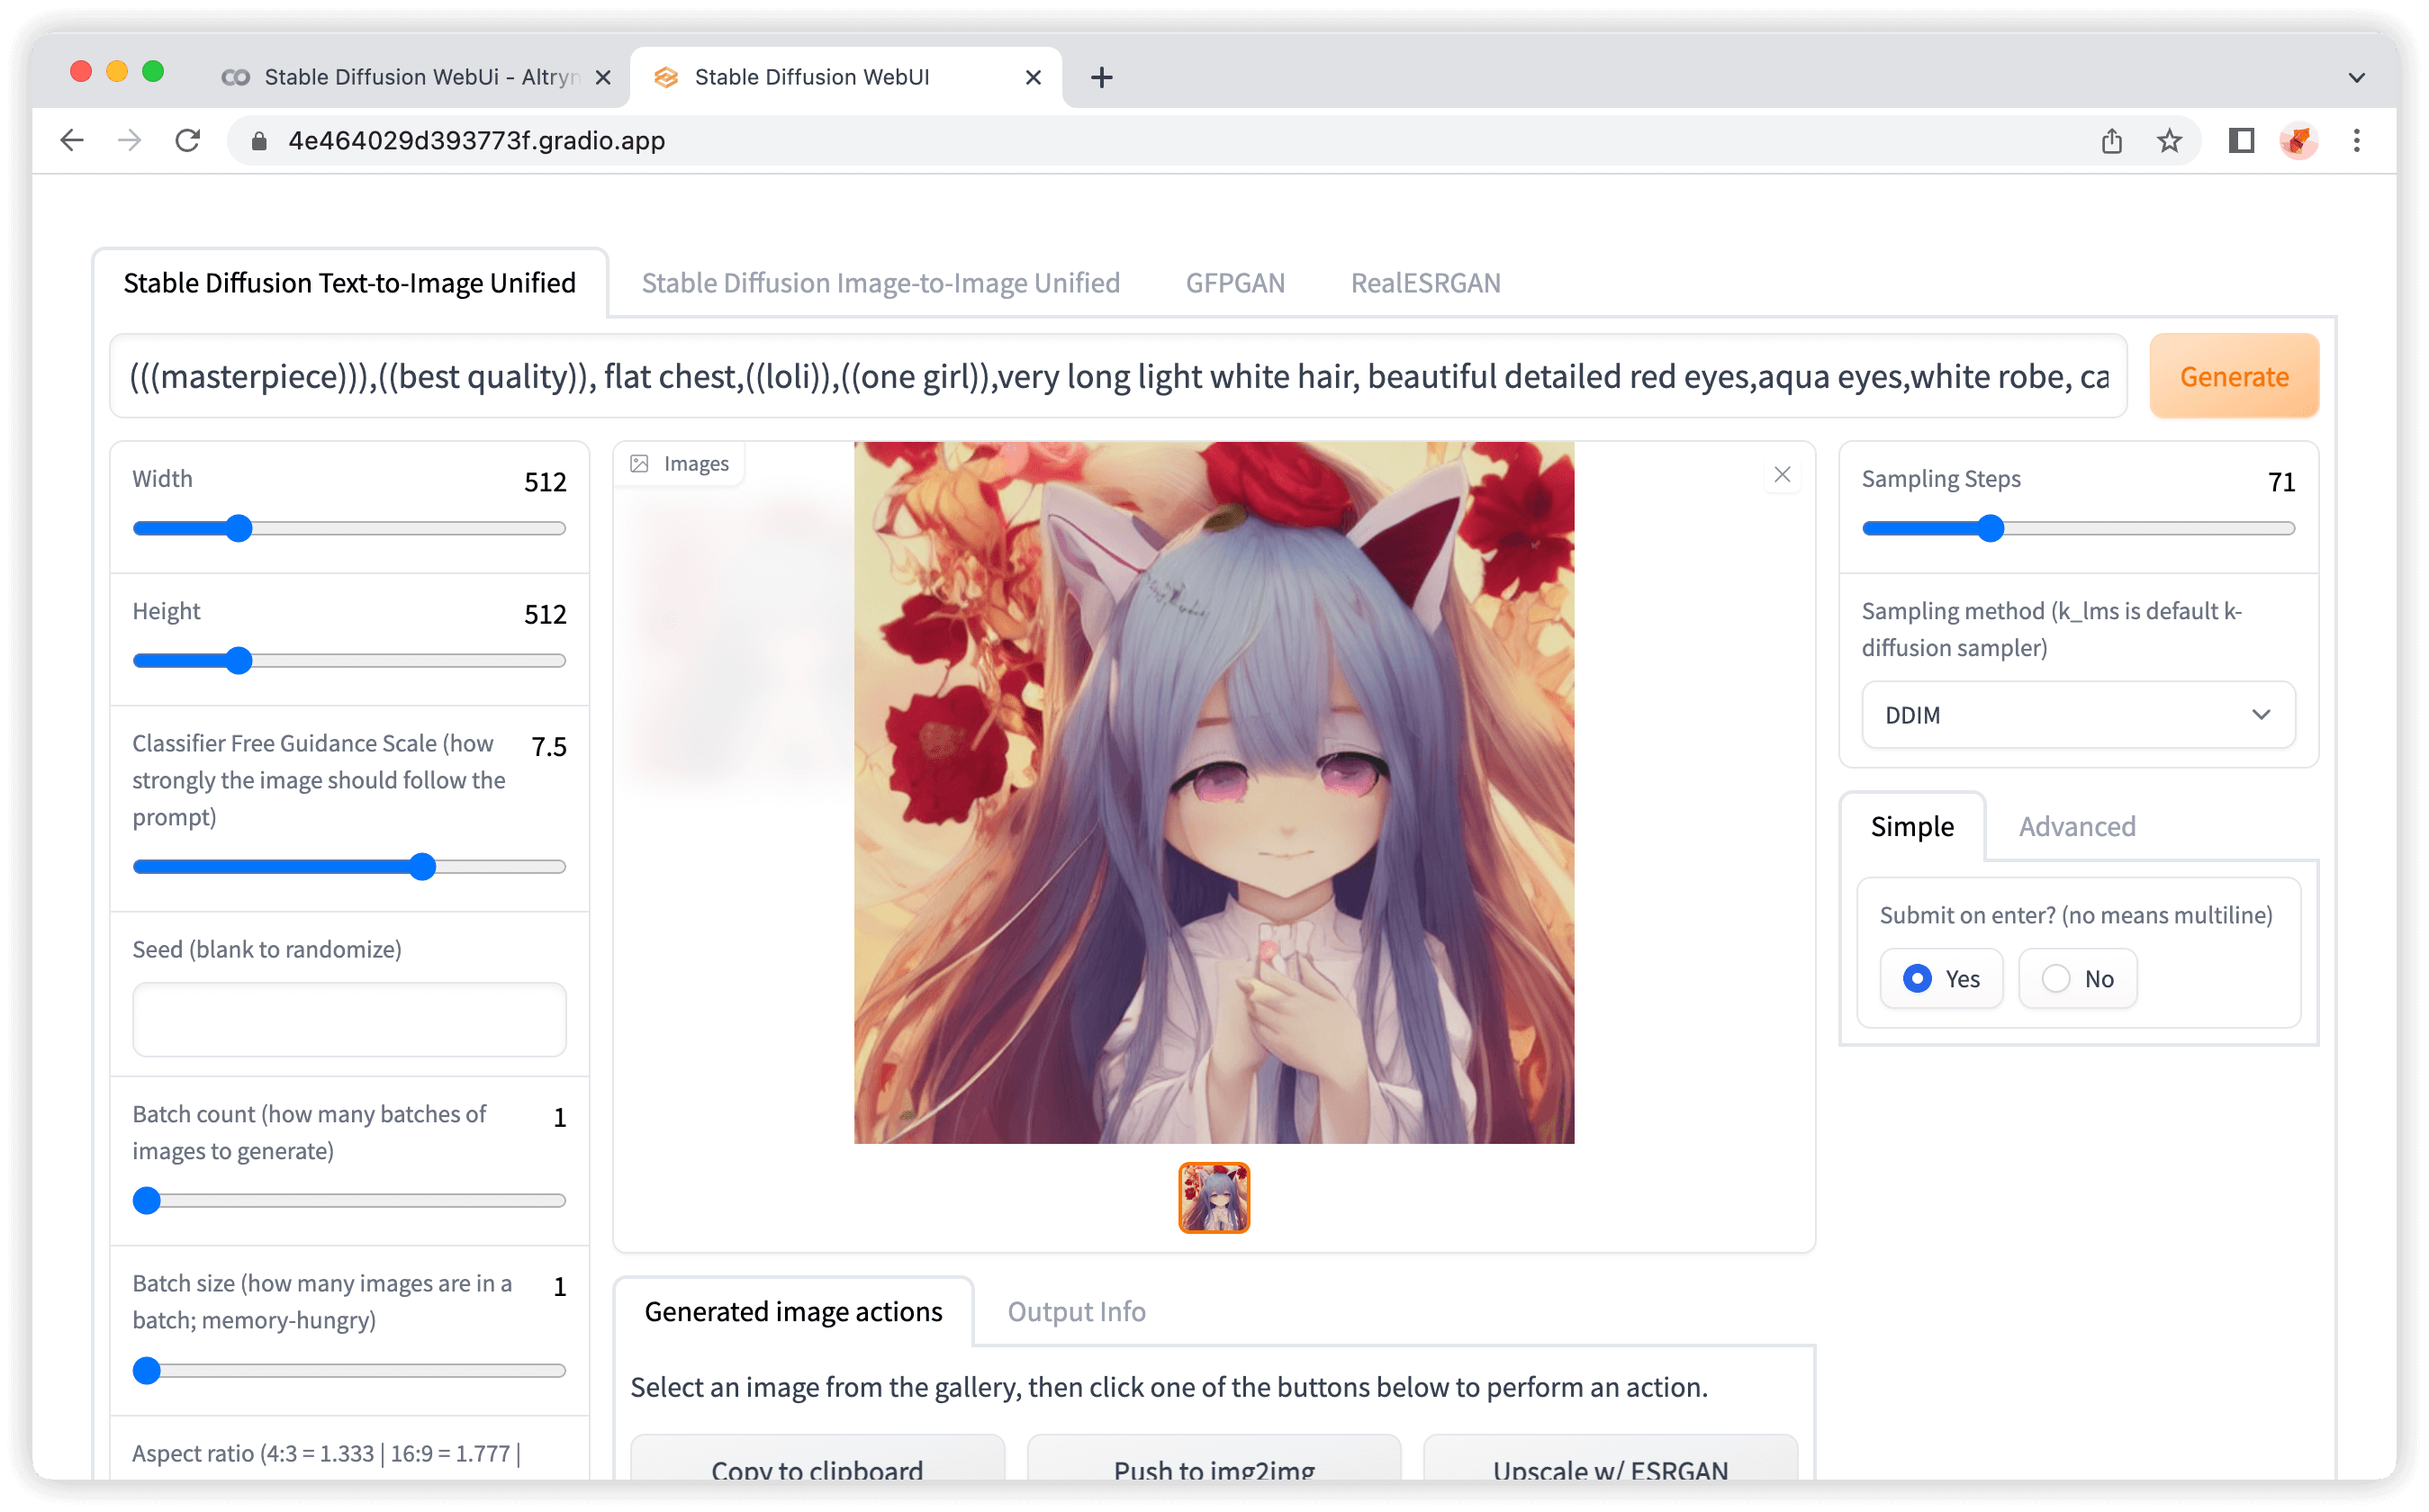This screenshot has height=1512, width=2429.
Task: Click the share page icon
Action: (x=2111, y=140)
